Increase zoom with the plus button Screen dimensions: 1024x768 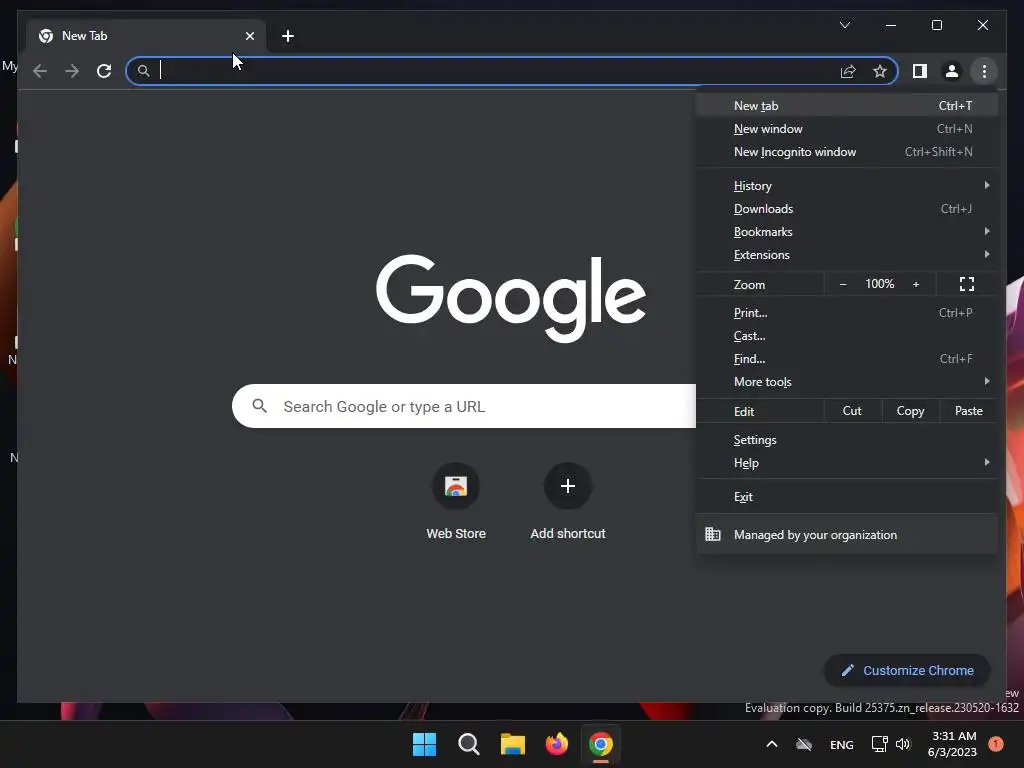[916, 284]
